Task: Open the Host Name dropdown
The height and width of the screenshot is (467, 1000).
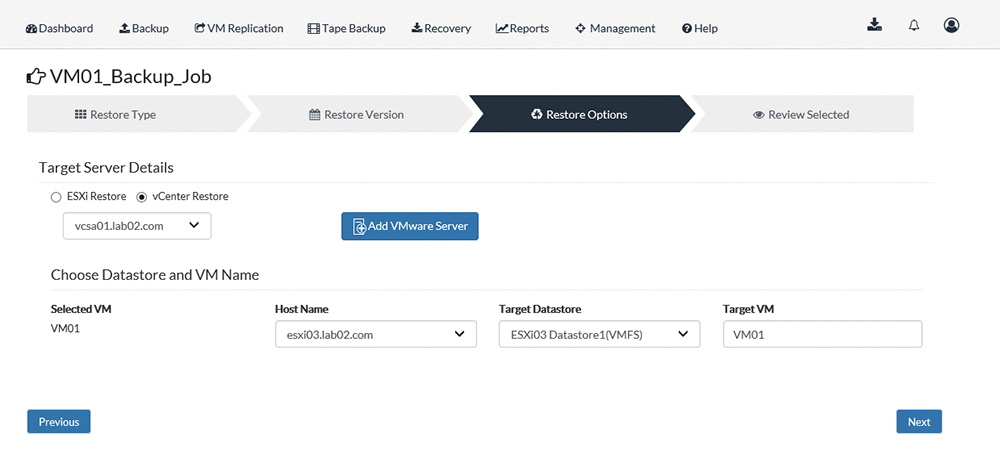Action: pyautogui.click(x=376, y=334)
